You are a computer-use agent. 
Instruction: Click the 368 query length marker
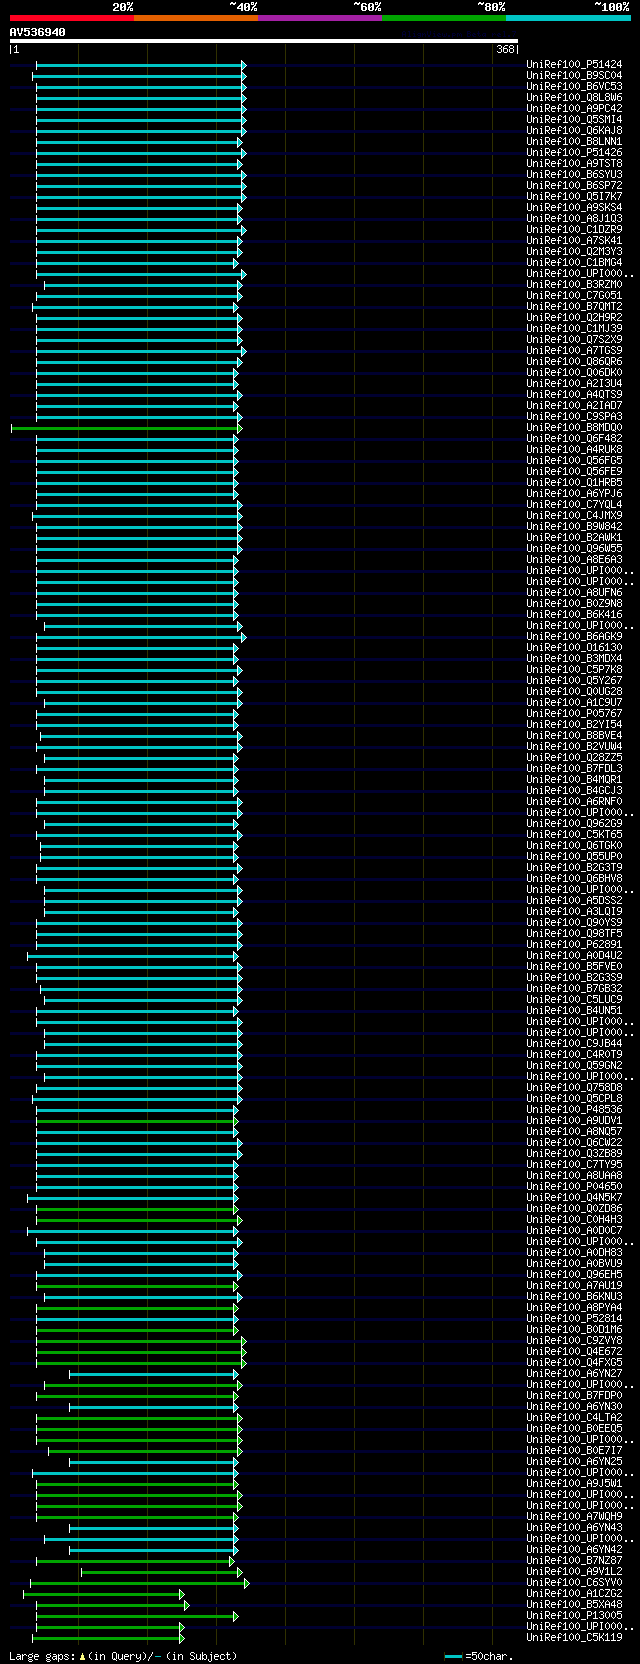(x=504, y=49)
